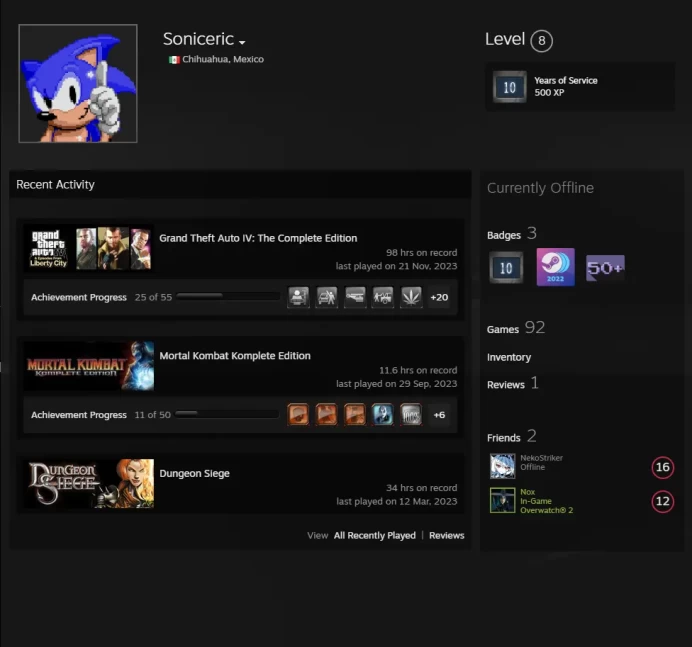Open the Games 92 link
The image size is (692, 647).
tap(516, 328)
